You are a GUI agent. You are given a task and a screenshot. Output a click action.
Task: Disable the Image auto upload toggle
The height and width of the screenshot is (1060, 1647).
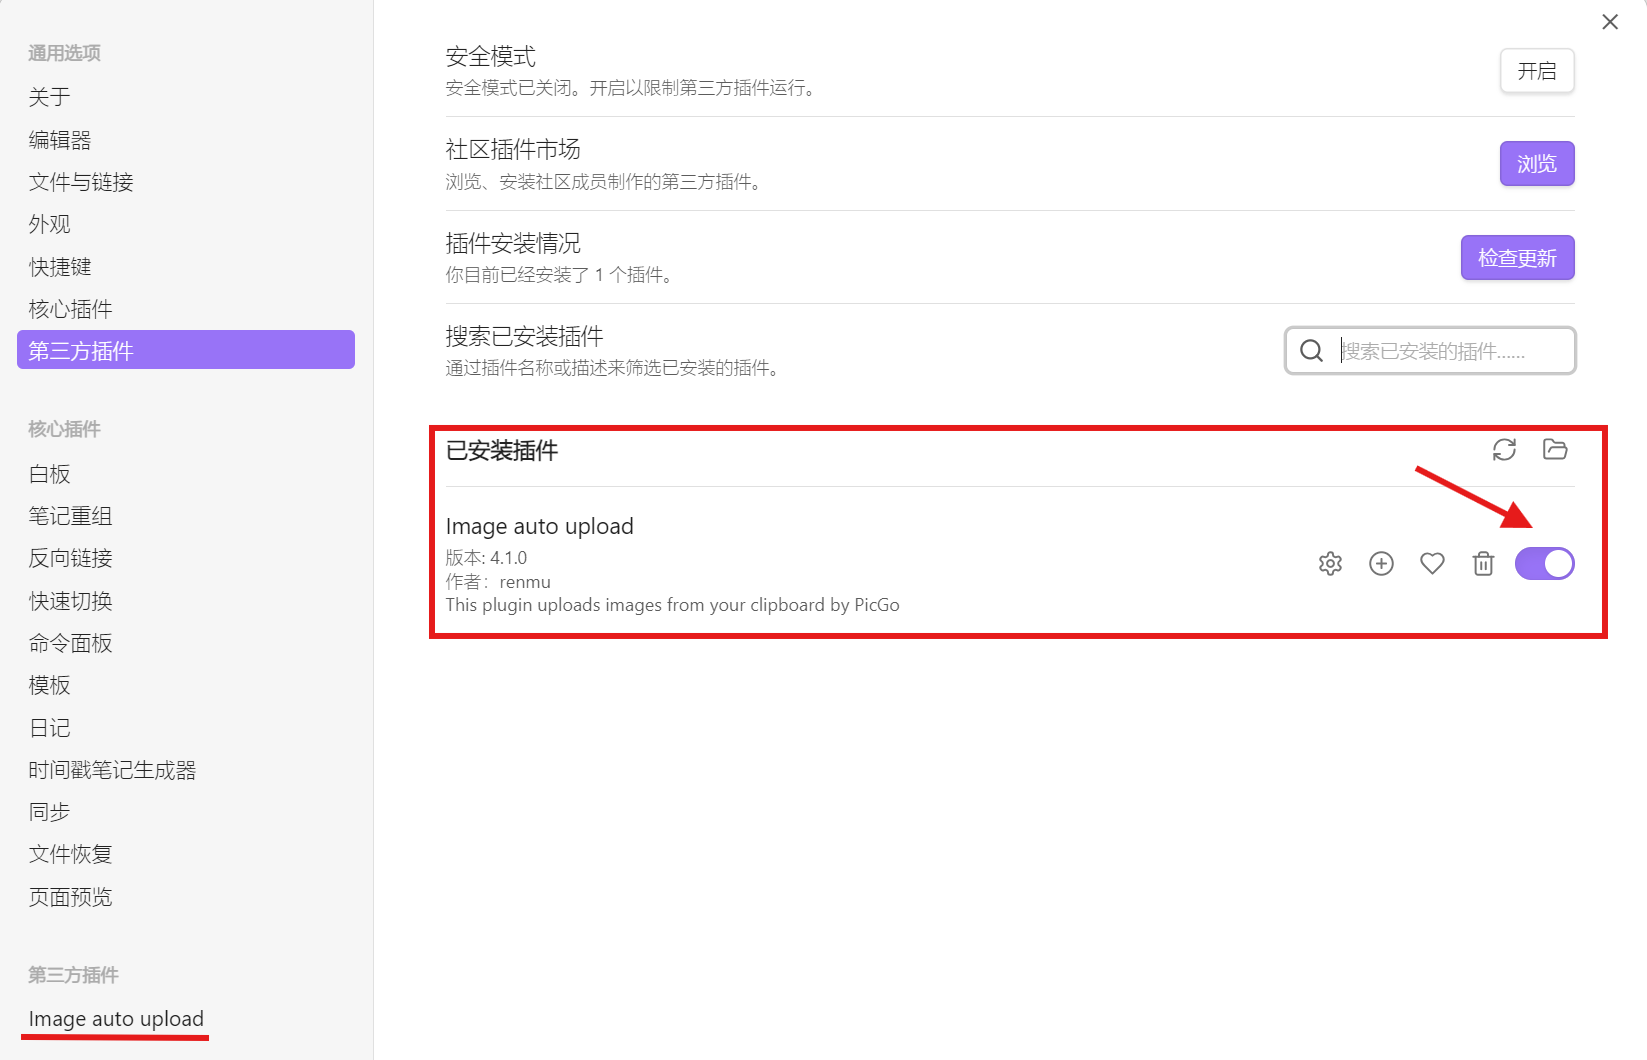click(1544, 564)
